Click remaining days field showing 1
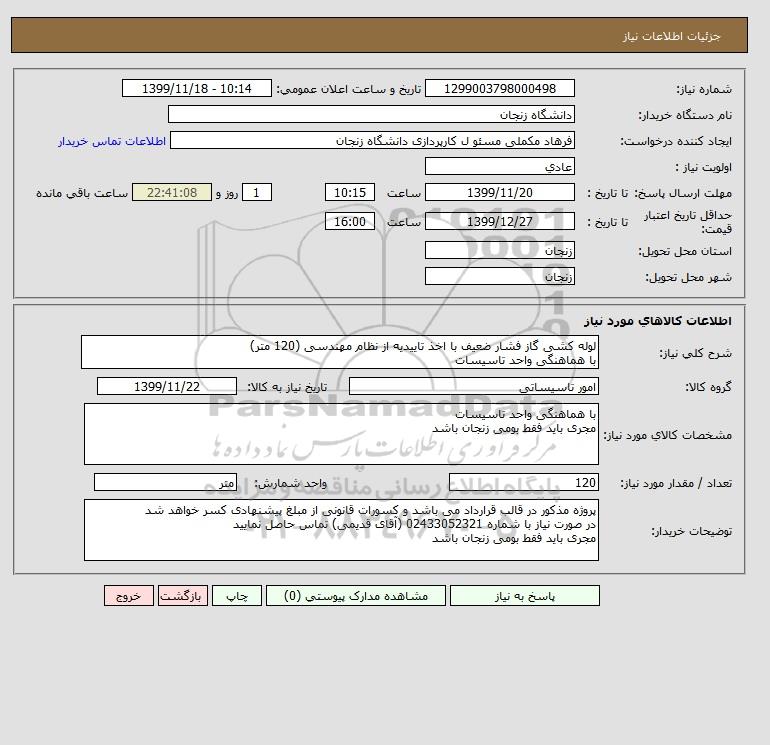Viewport: 770px width, 745px height. coord(256,193)
